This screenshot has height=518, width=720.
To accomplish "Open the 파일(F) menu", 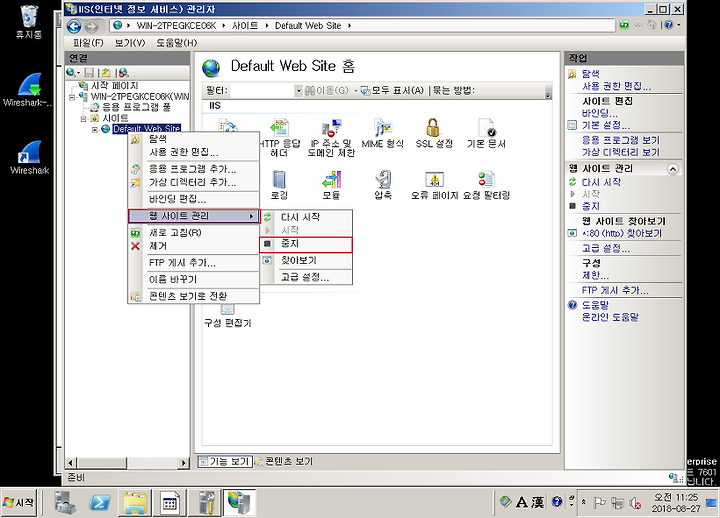I will tap(88, 43).
